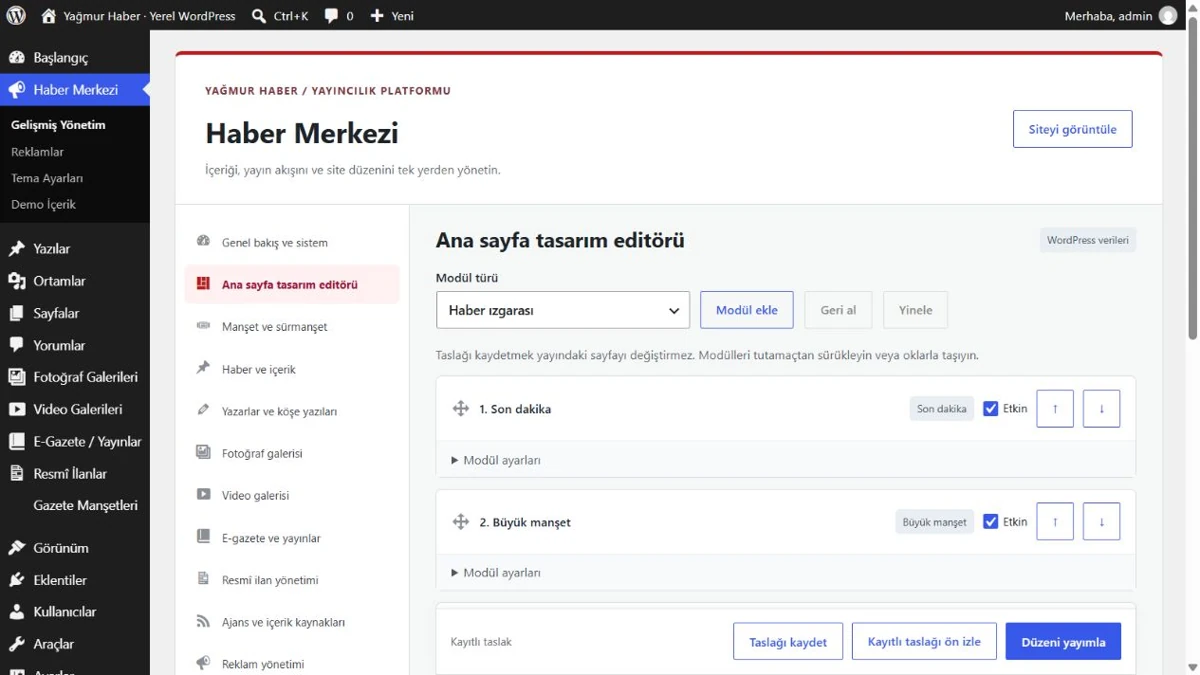The image size is (1200, 675).
Task: Click the plus icon next to Yeni
Action: coord(377,15)
